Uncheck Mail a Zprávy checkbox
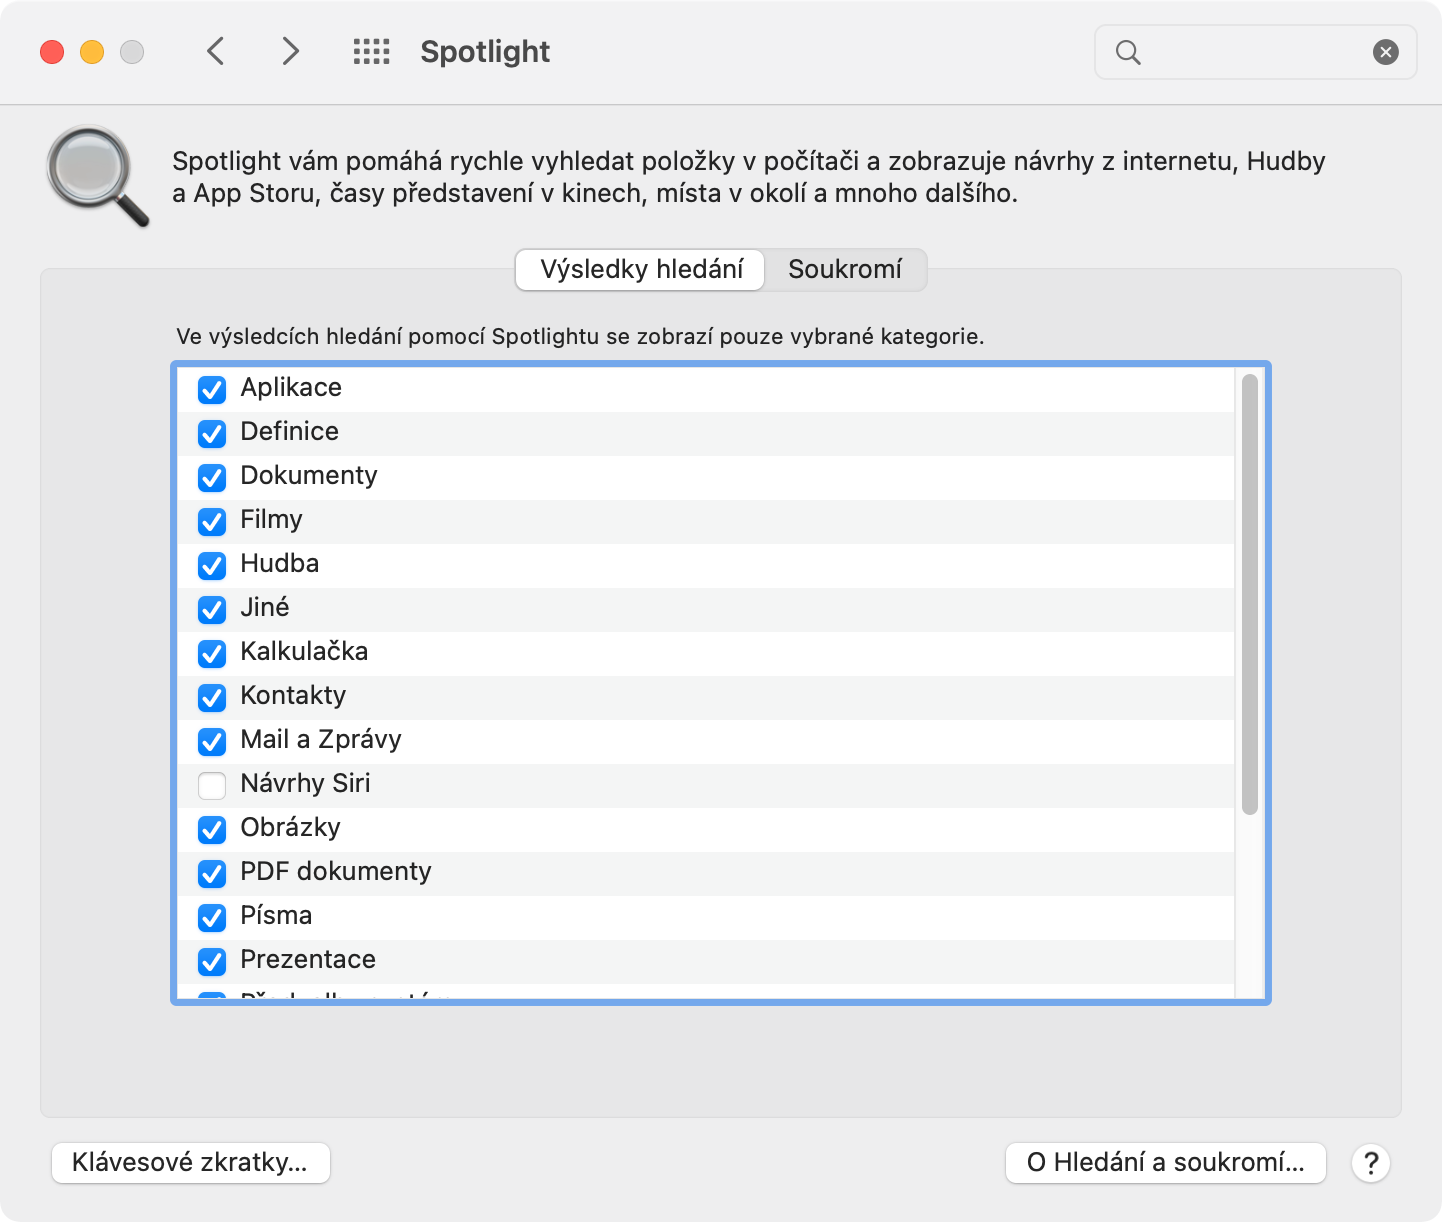This screenshot has width=1442, height=1222. click(x=212, y=741)
